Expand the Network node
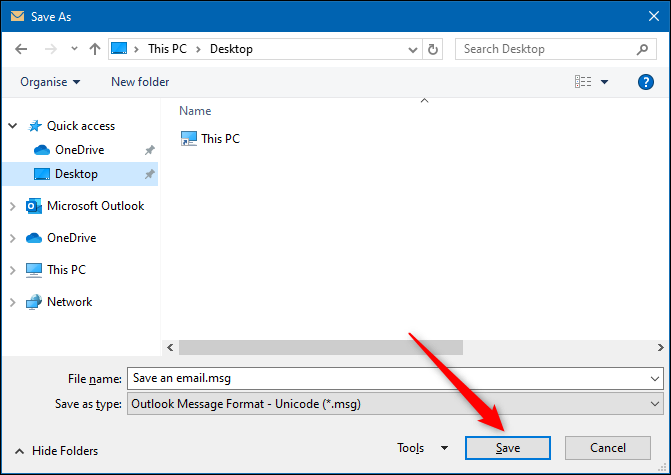The height and width of the screenshot is (475, 671). click(x=13, y=302)
